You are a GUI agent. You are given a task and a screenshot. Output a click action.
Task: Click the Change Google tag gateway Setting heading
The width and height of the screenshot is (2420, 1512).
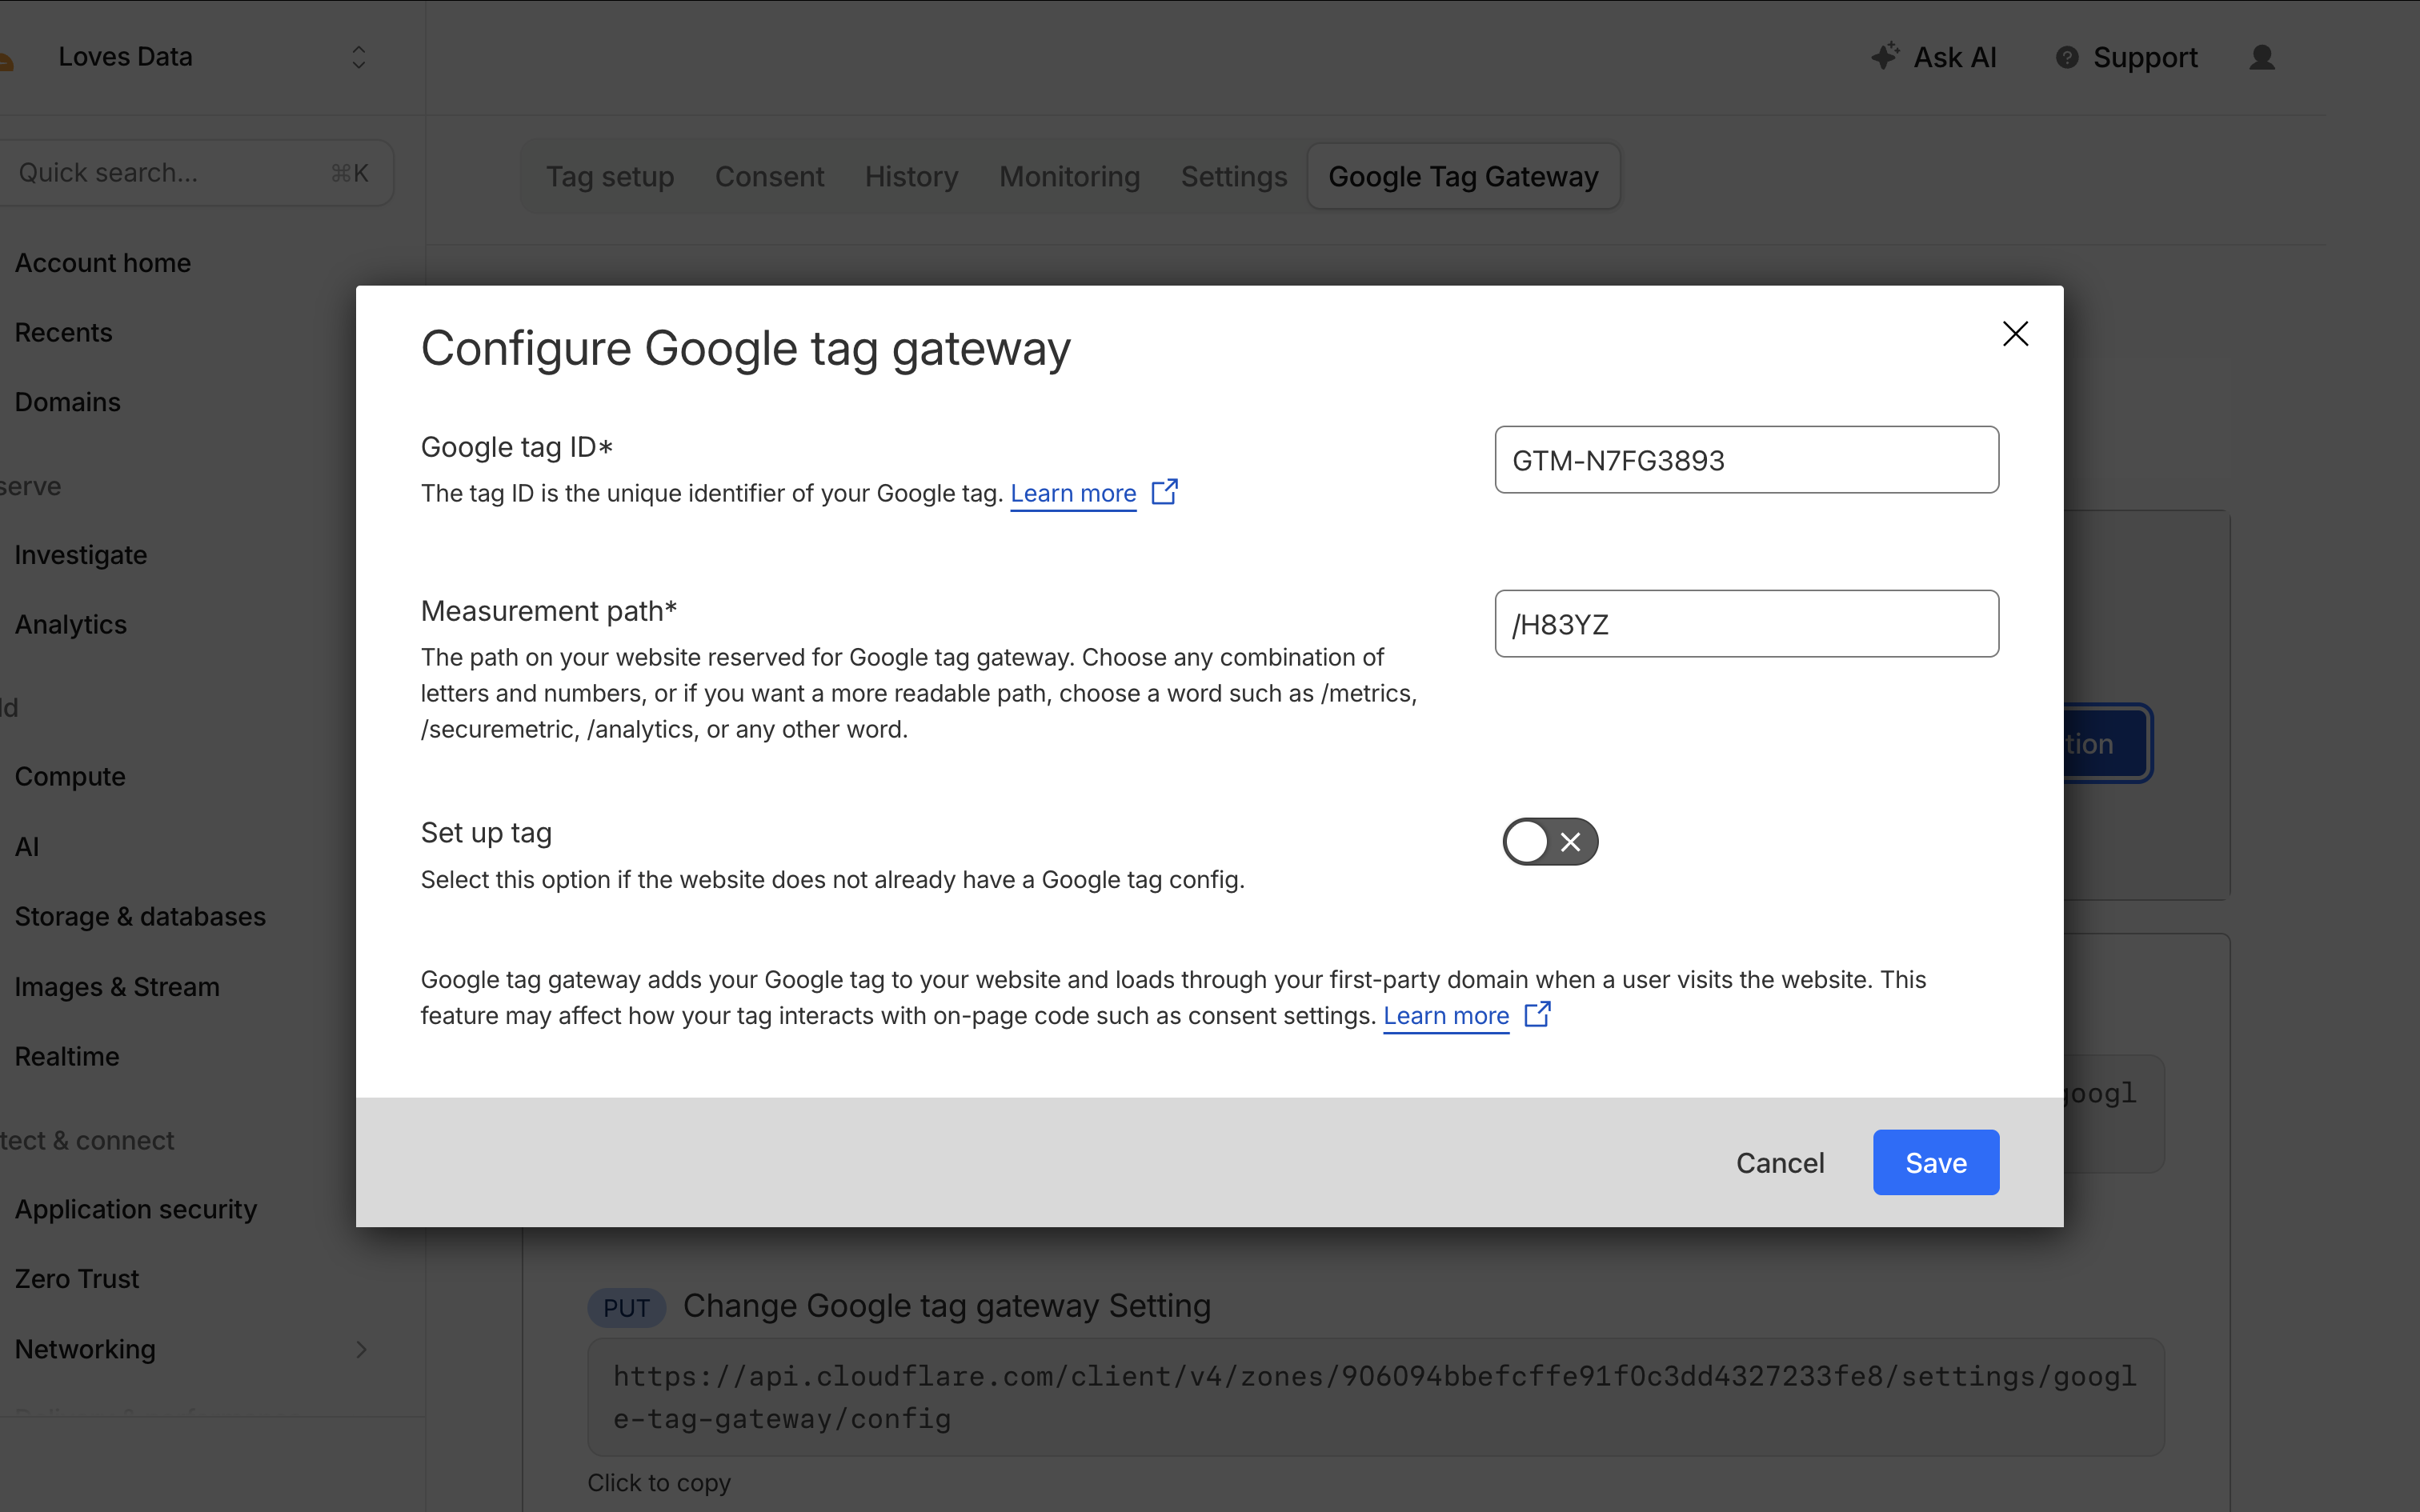coord(947,1305)
